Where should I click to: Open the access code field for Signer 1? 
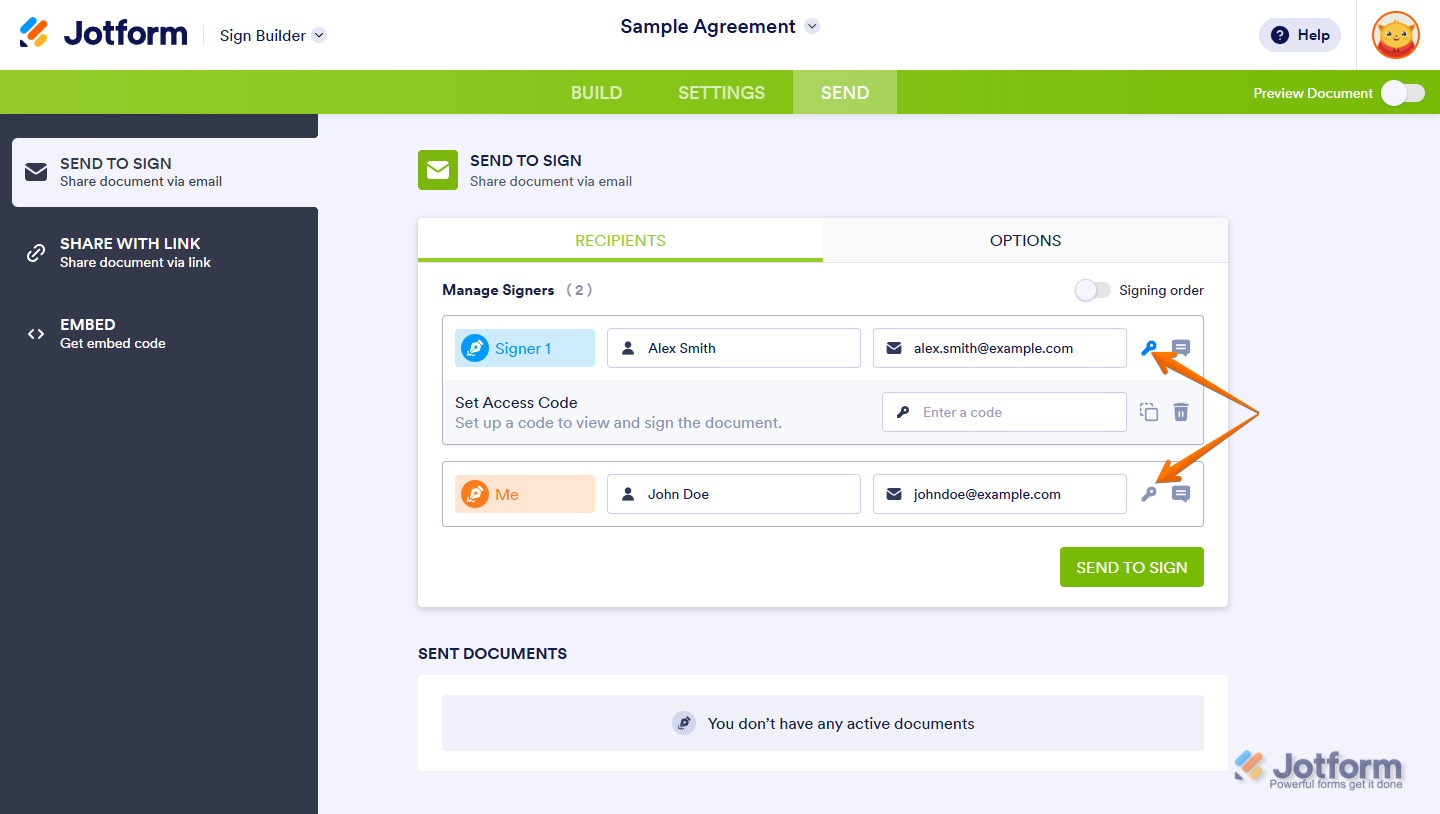click(1148, 347)
